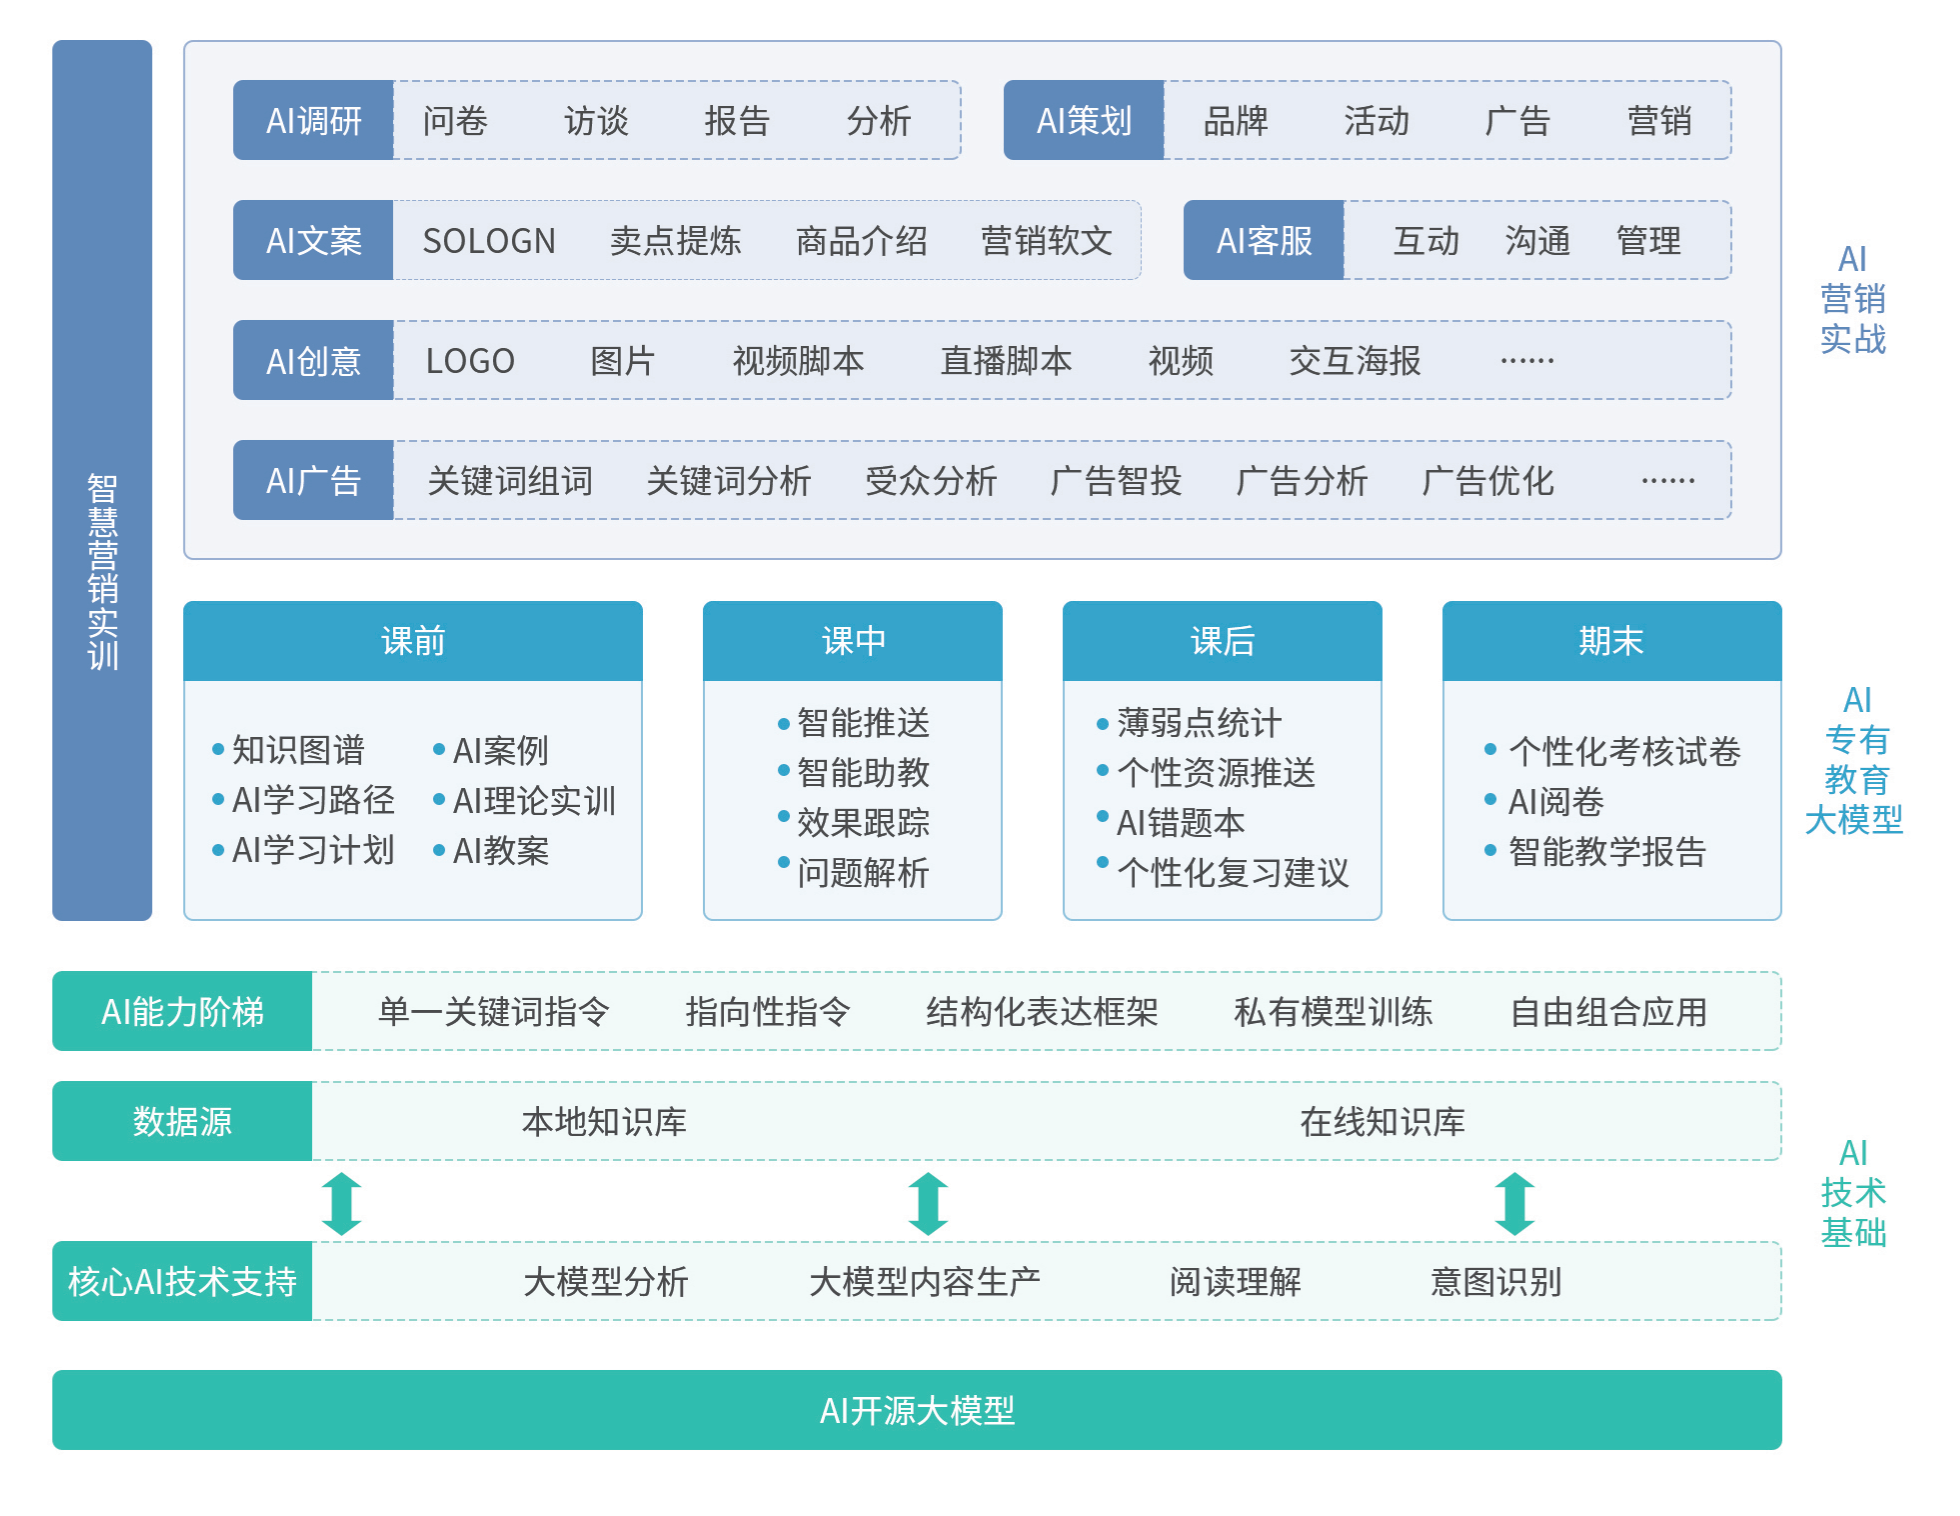This screenshot has width=1960, height=1516.
Task: Click the left green double-headed arrow
Action: click(342, 1203)
